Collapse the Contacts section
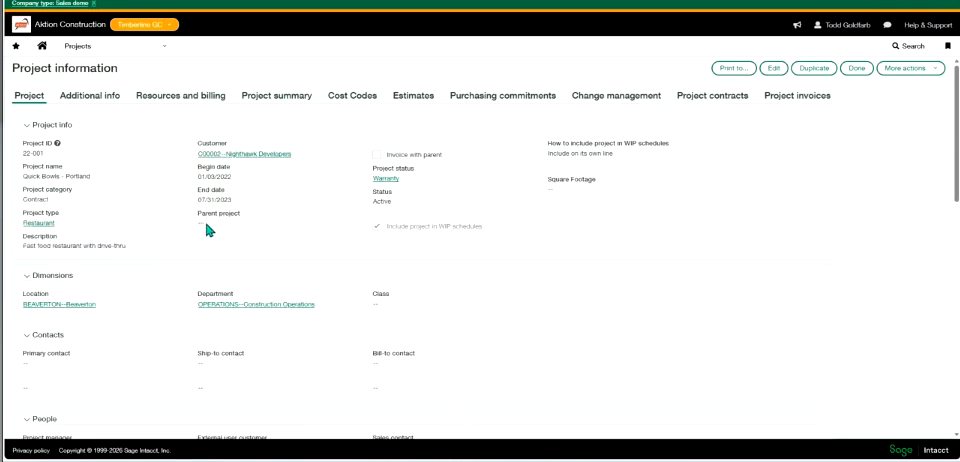Viewport: 960px width, 462px height. (x=26, y=335)
